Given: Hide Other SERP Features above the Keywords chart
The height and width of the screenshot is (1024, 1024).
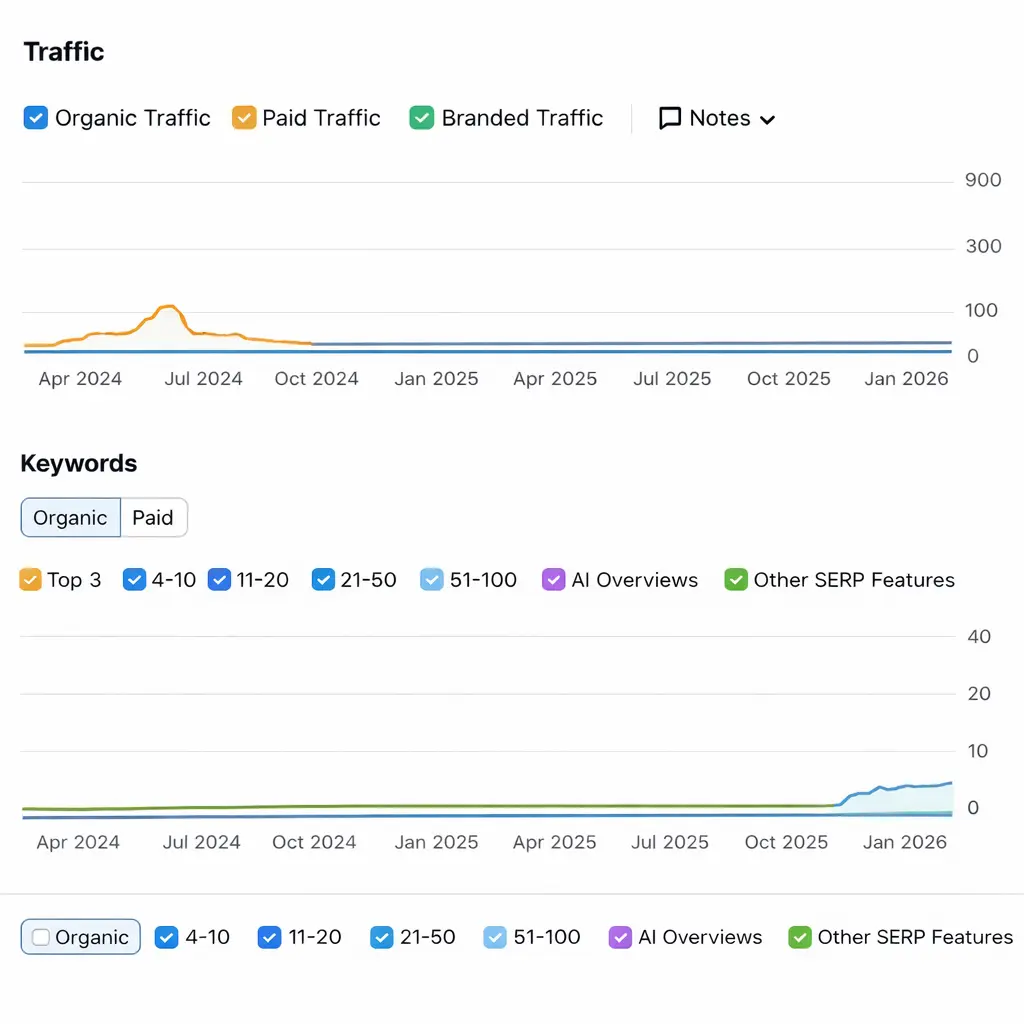Looking at the screenshot, I should pos(736,580).
